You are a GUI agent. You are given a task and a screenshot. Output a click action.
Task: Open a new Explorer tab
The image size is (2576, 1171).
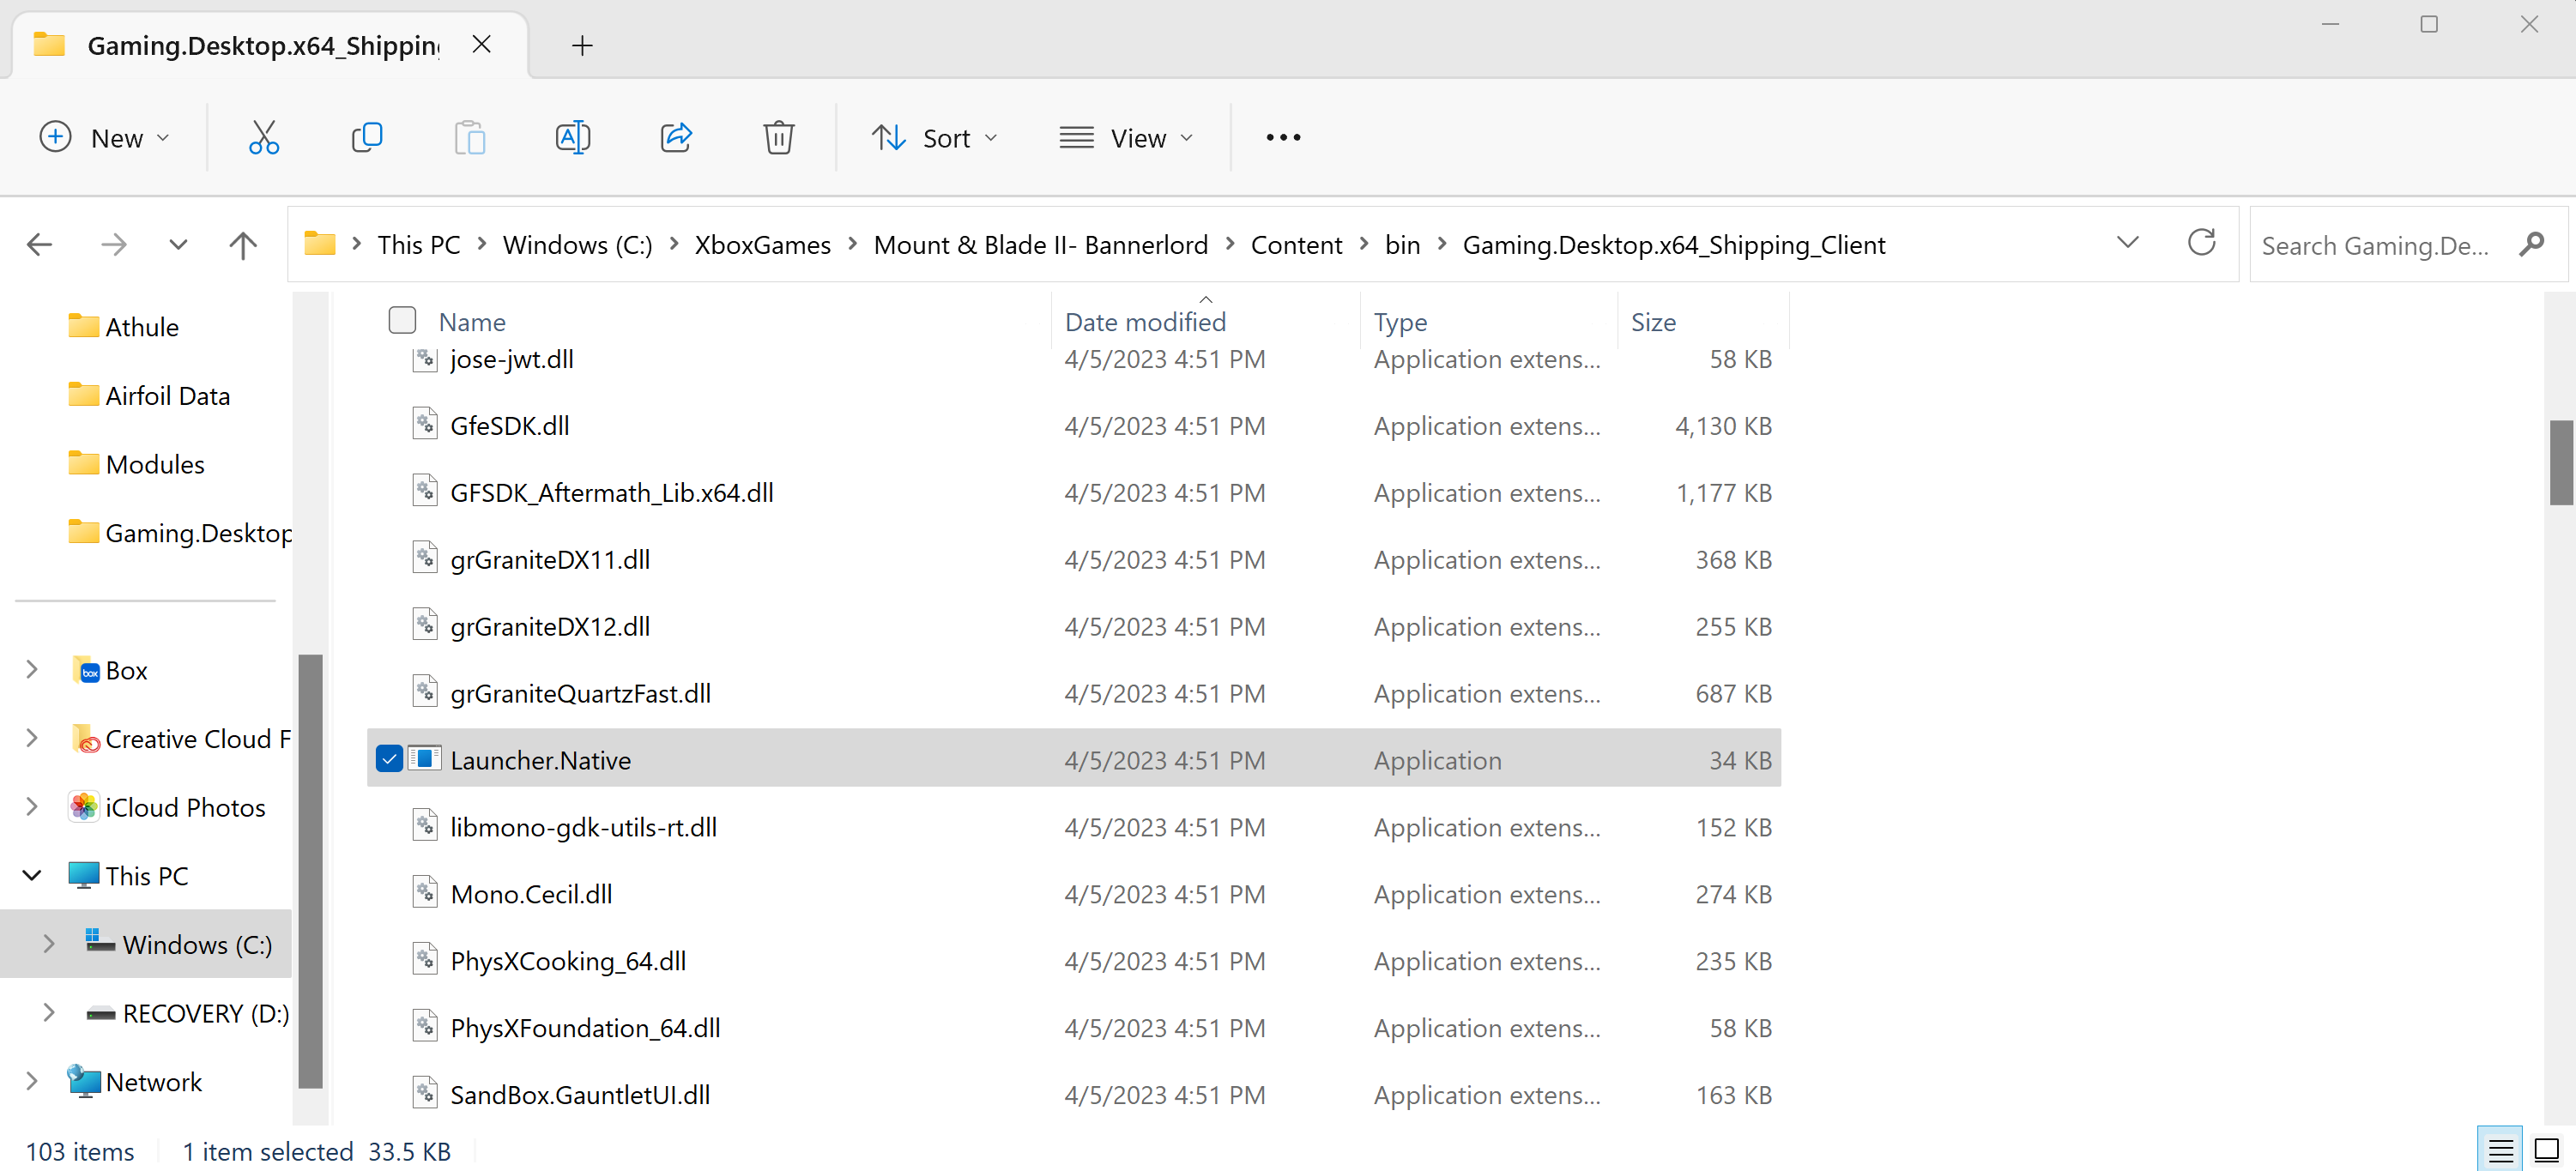click(581, 45)
